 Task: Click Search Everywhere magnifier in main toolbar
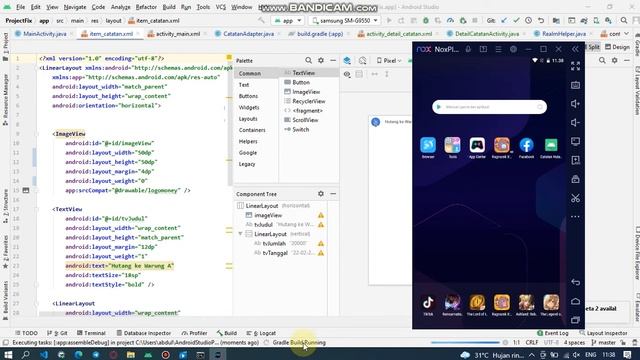(624, 20)
